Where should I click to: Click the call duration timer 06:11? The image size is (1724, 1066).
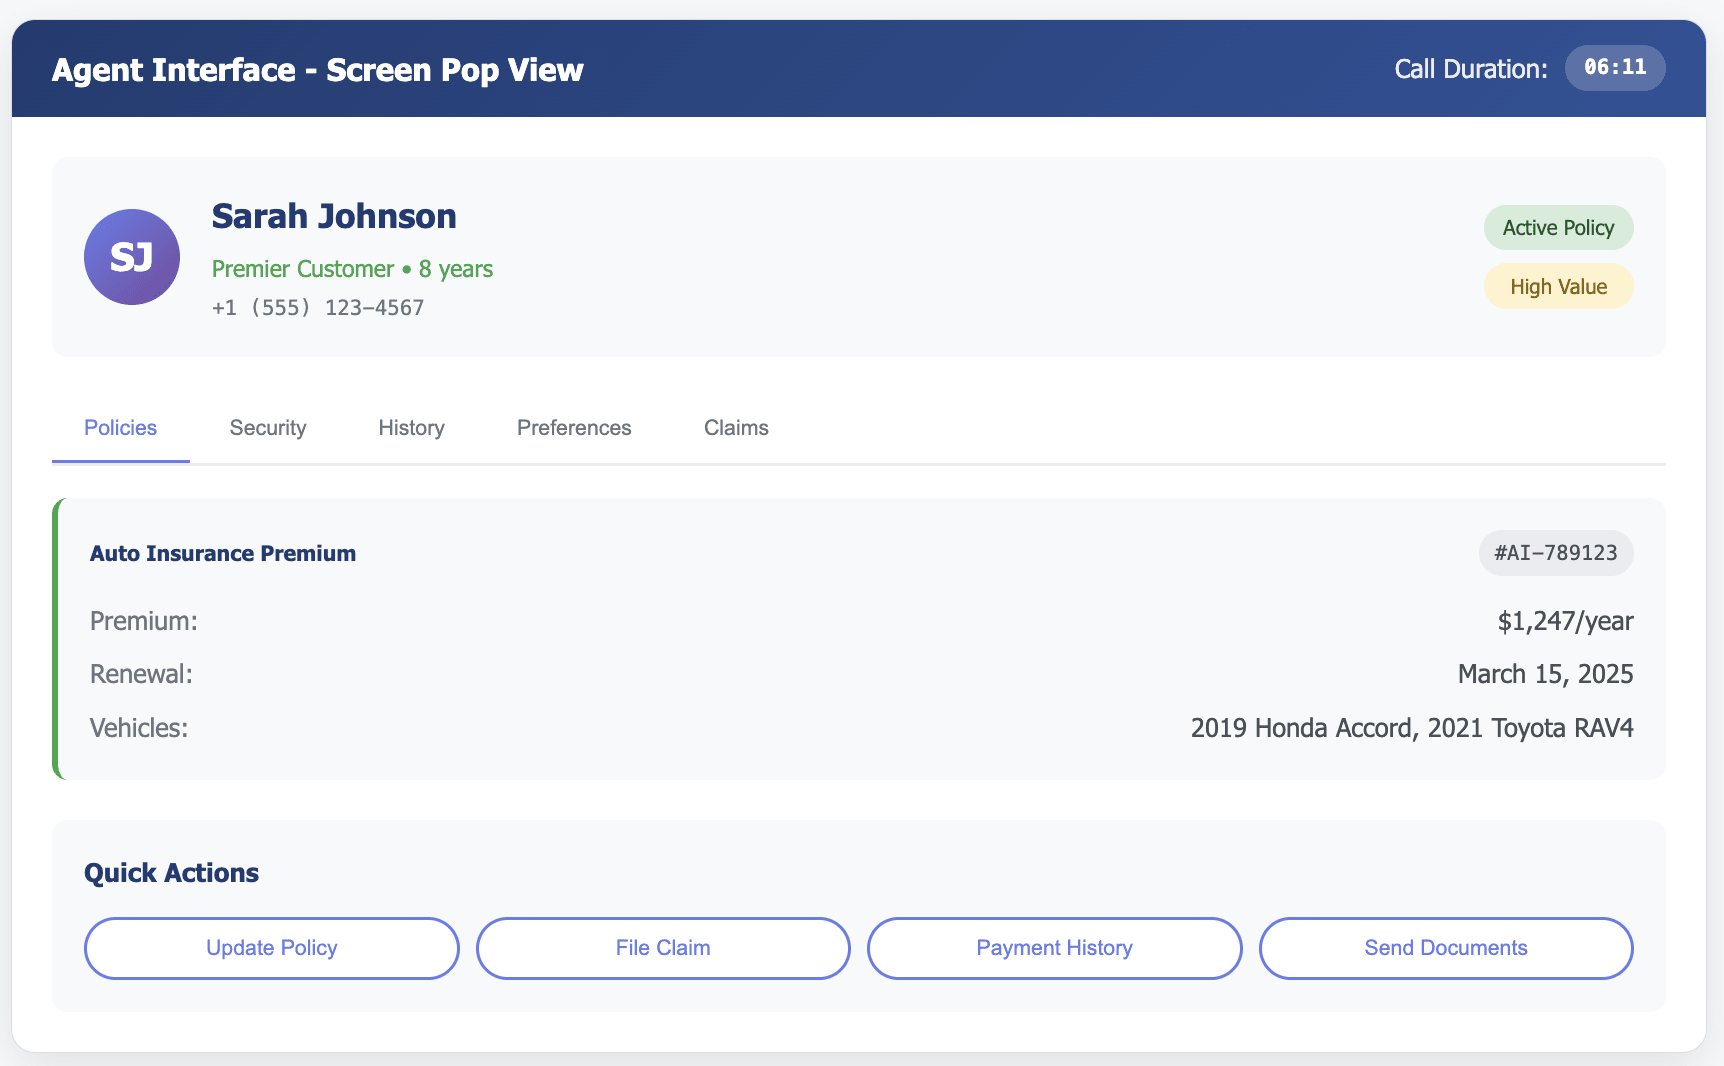[x=1615, y=68]
